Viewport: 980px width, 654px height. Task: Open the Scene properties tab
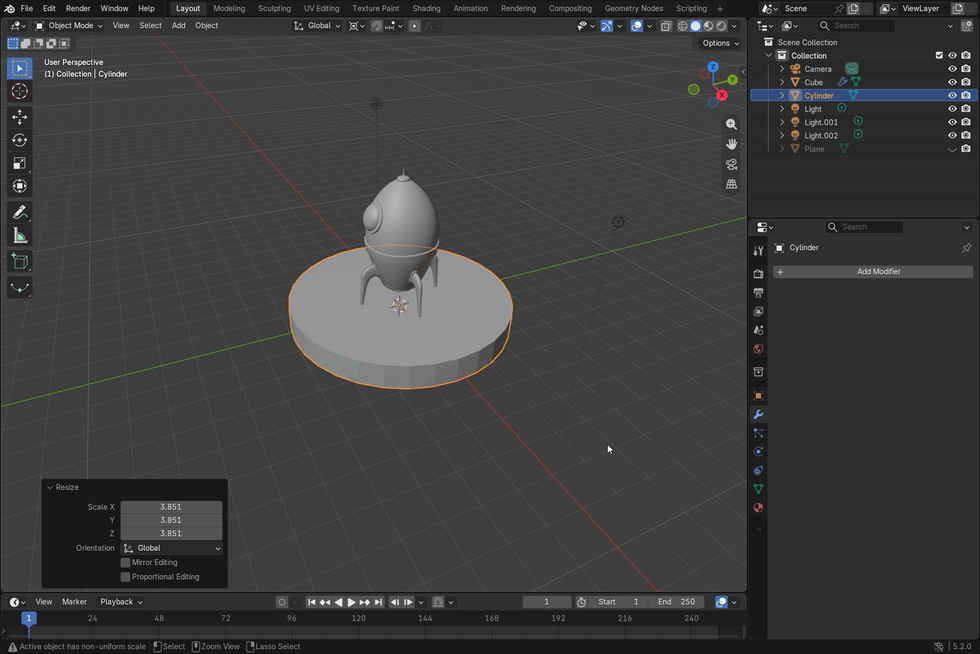click(x=758, y=330)
